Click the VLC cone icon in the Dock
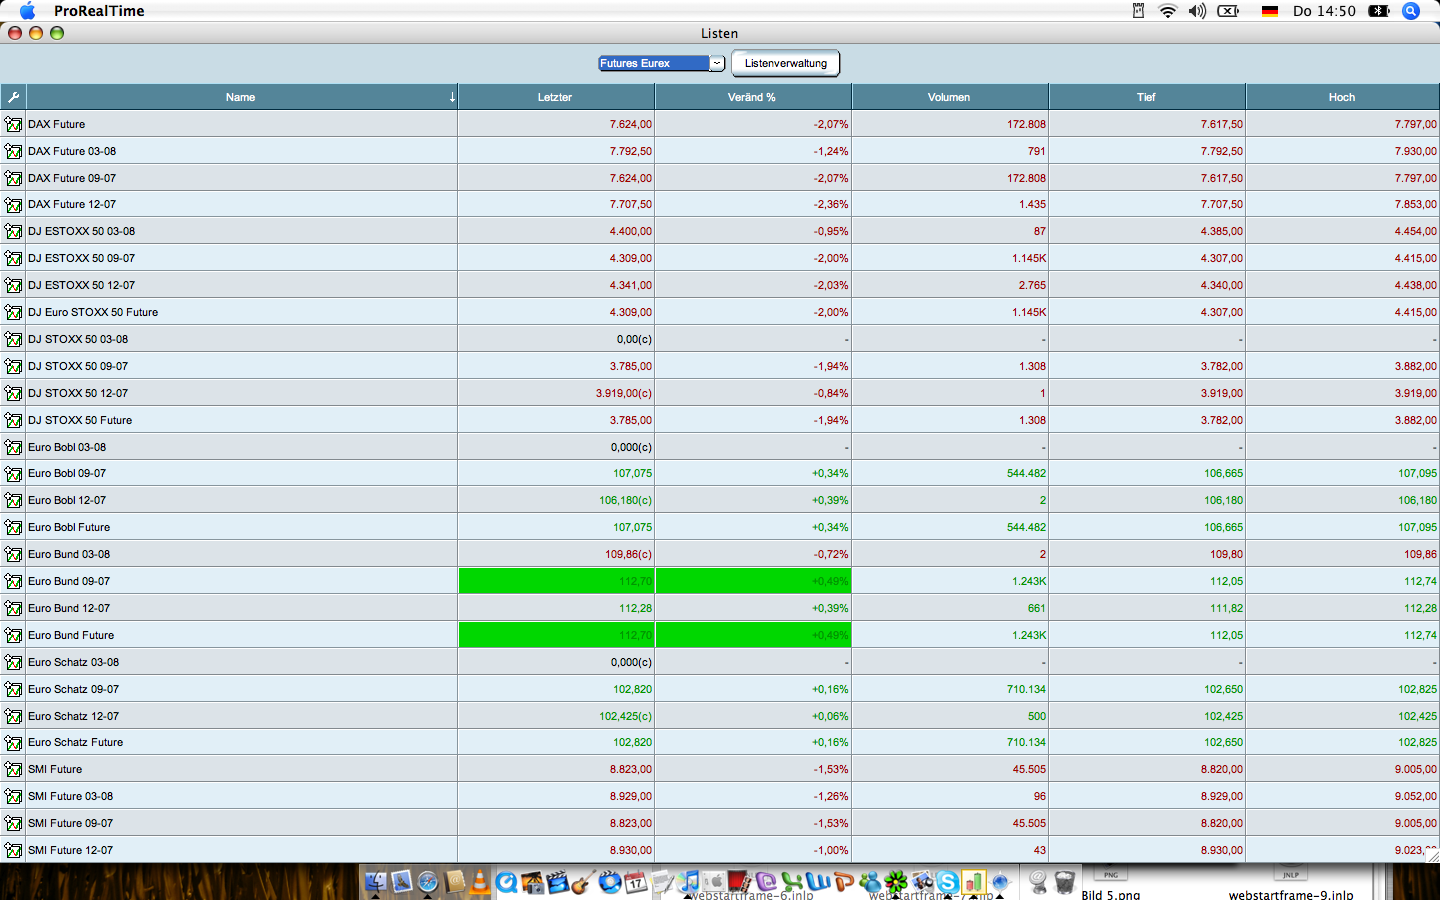1440x900 pixels. [x=480, y=882]
